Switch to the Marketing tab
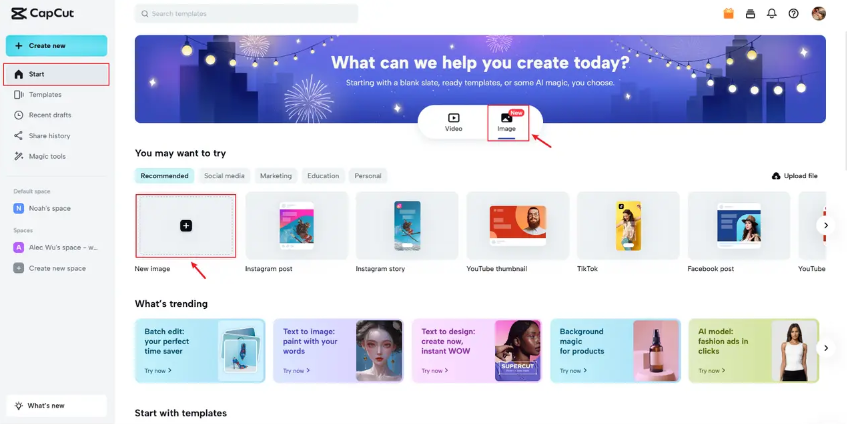Viewport: 847px width, 424px height. (x=275, y=176)
